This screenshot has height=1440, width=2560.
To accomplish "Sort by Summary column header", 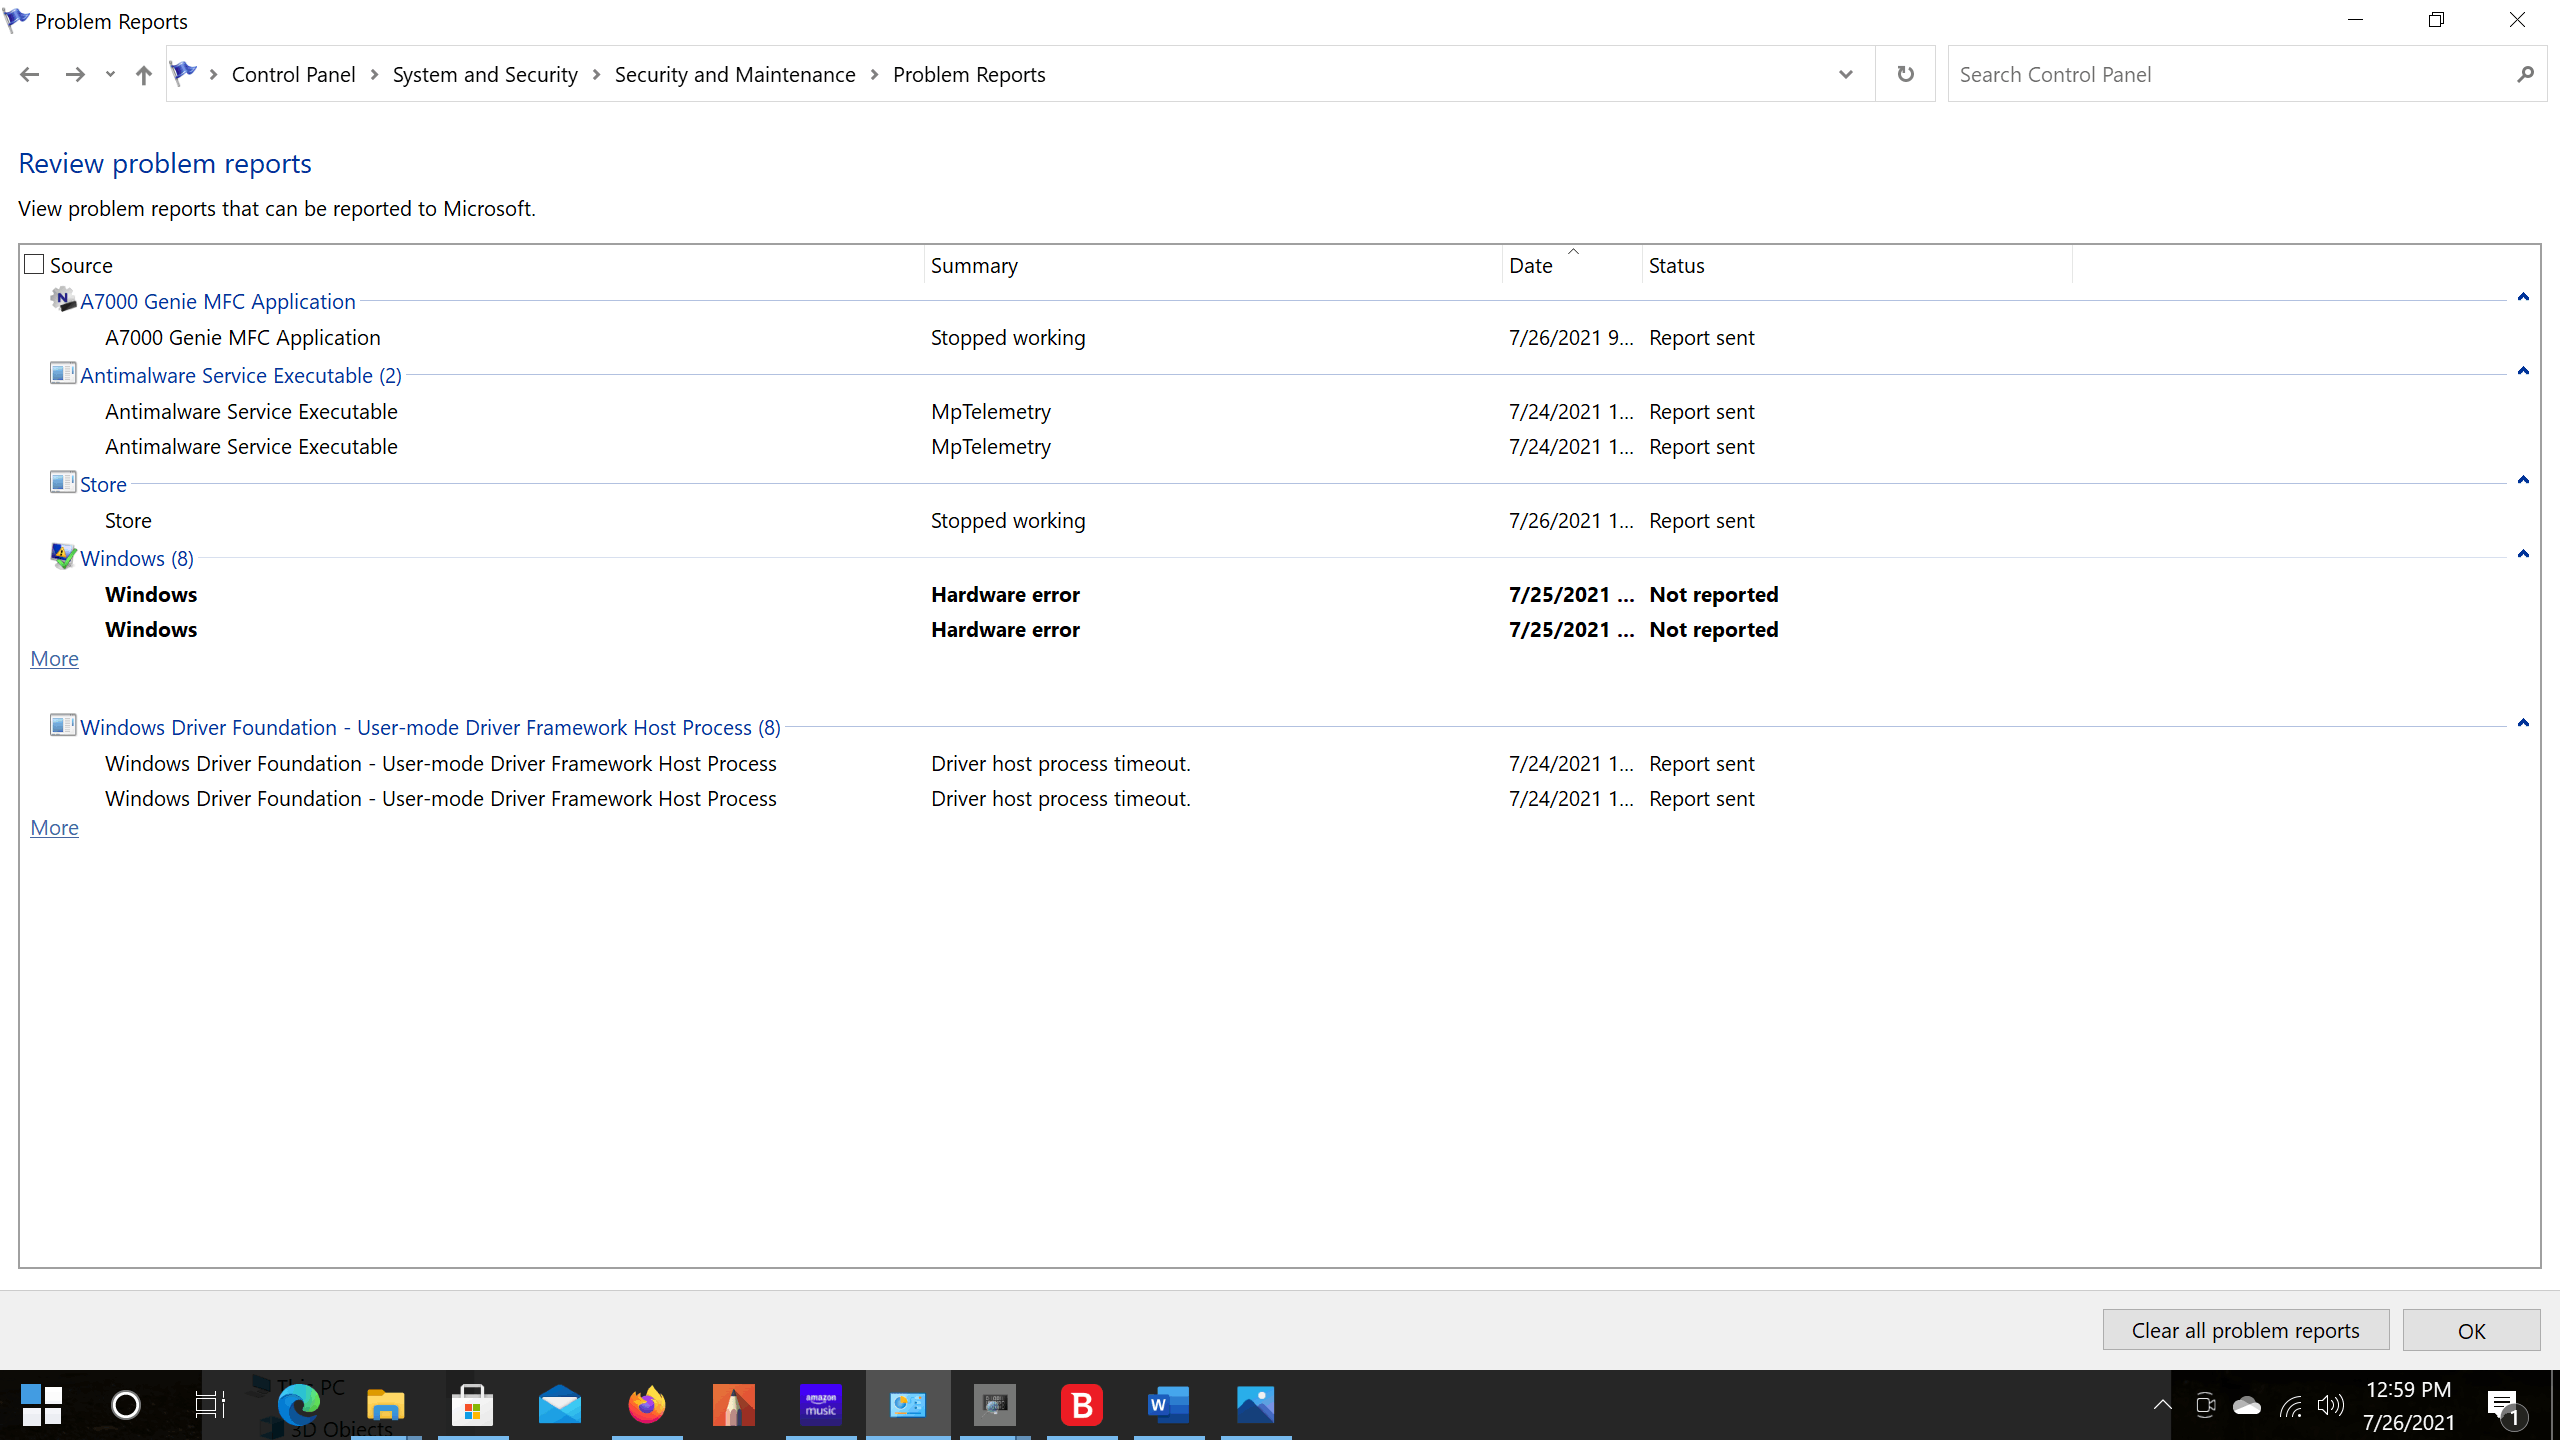I will click(1213, 265).
